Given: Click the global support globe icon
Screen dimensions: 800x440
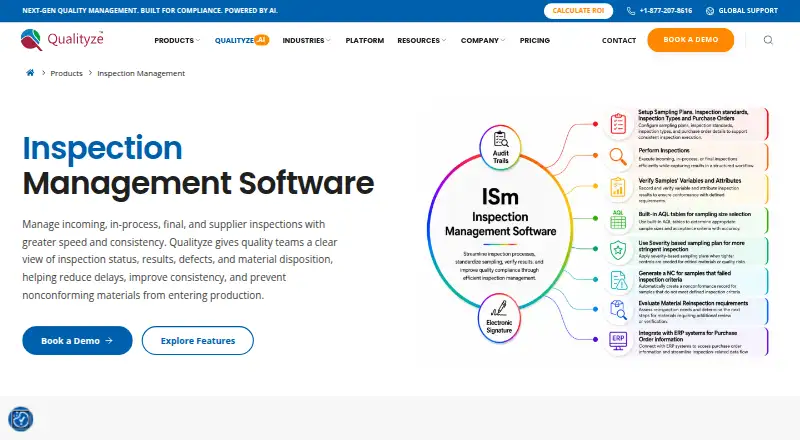Looking at the screenshot, I should 710,11.
